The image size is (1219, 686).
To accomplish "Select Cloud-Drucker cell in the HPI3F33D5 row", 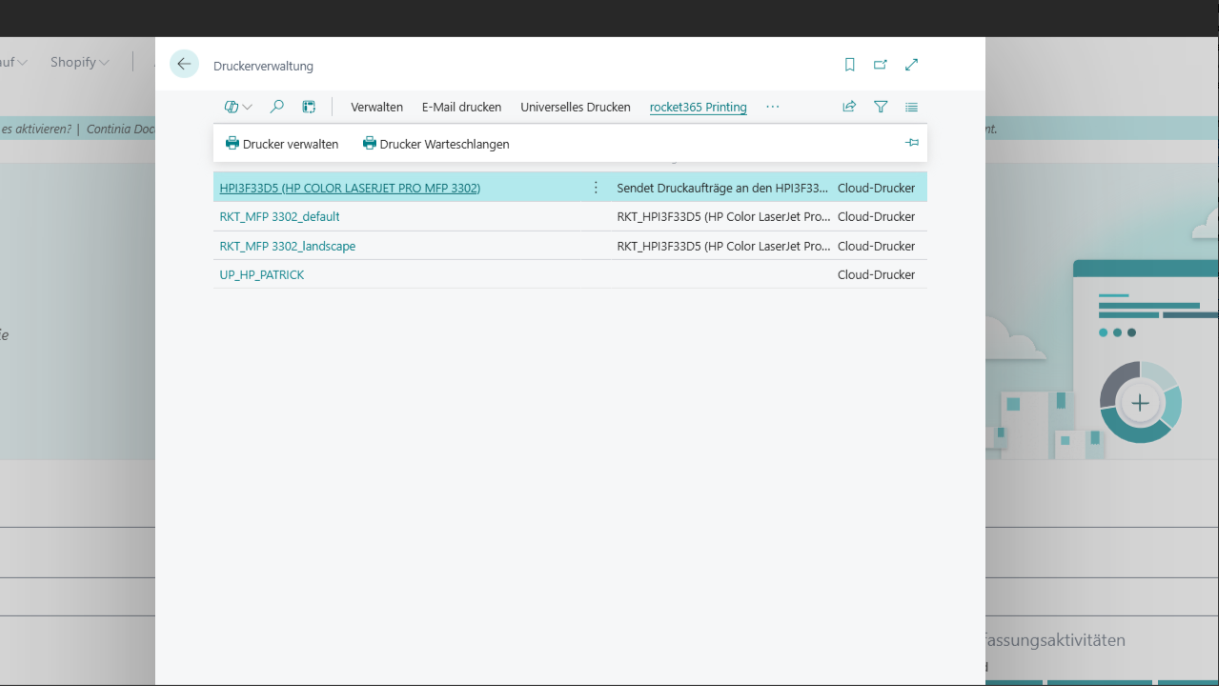I will [x=876, y=188].
